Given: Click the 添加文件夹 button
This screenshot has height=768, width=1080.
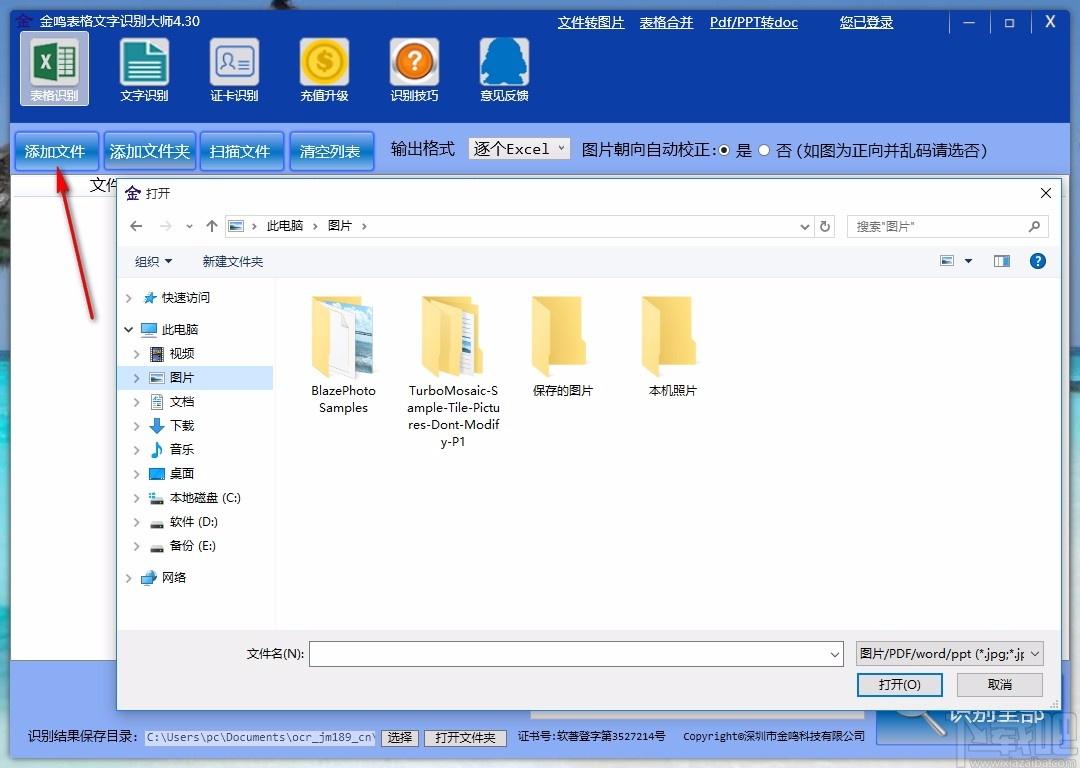Looking at the screenshot, I should click(149, 151).
